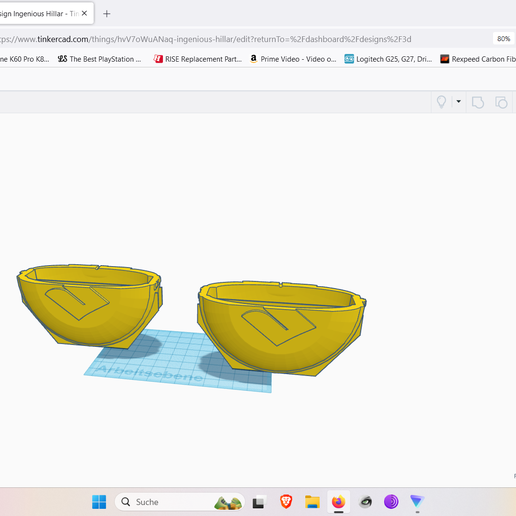The image size is (516, 516).
Task: Open a new browser tab
Action: click(x=107, y=14)
